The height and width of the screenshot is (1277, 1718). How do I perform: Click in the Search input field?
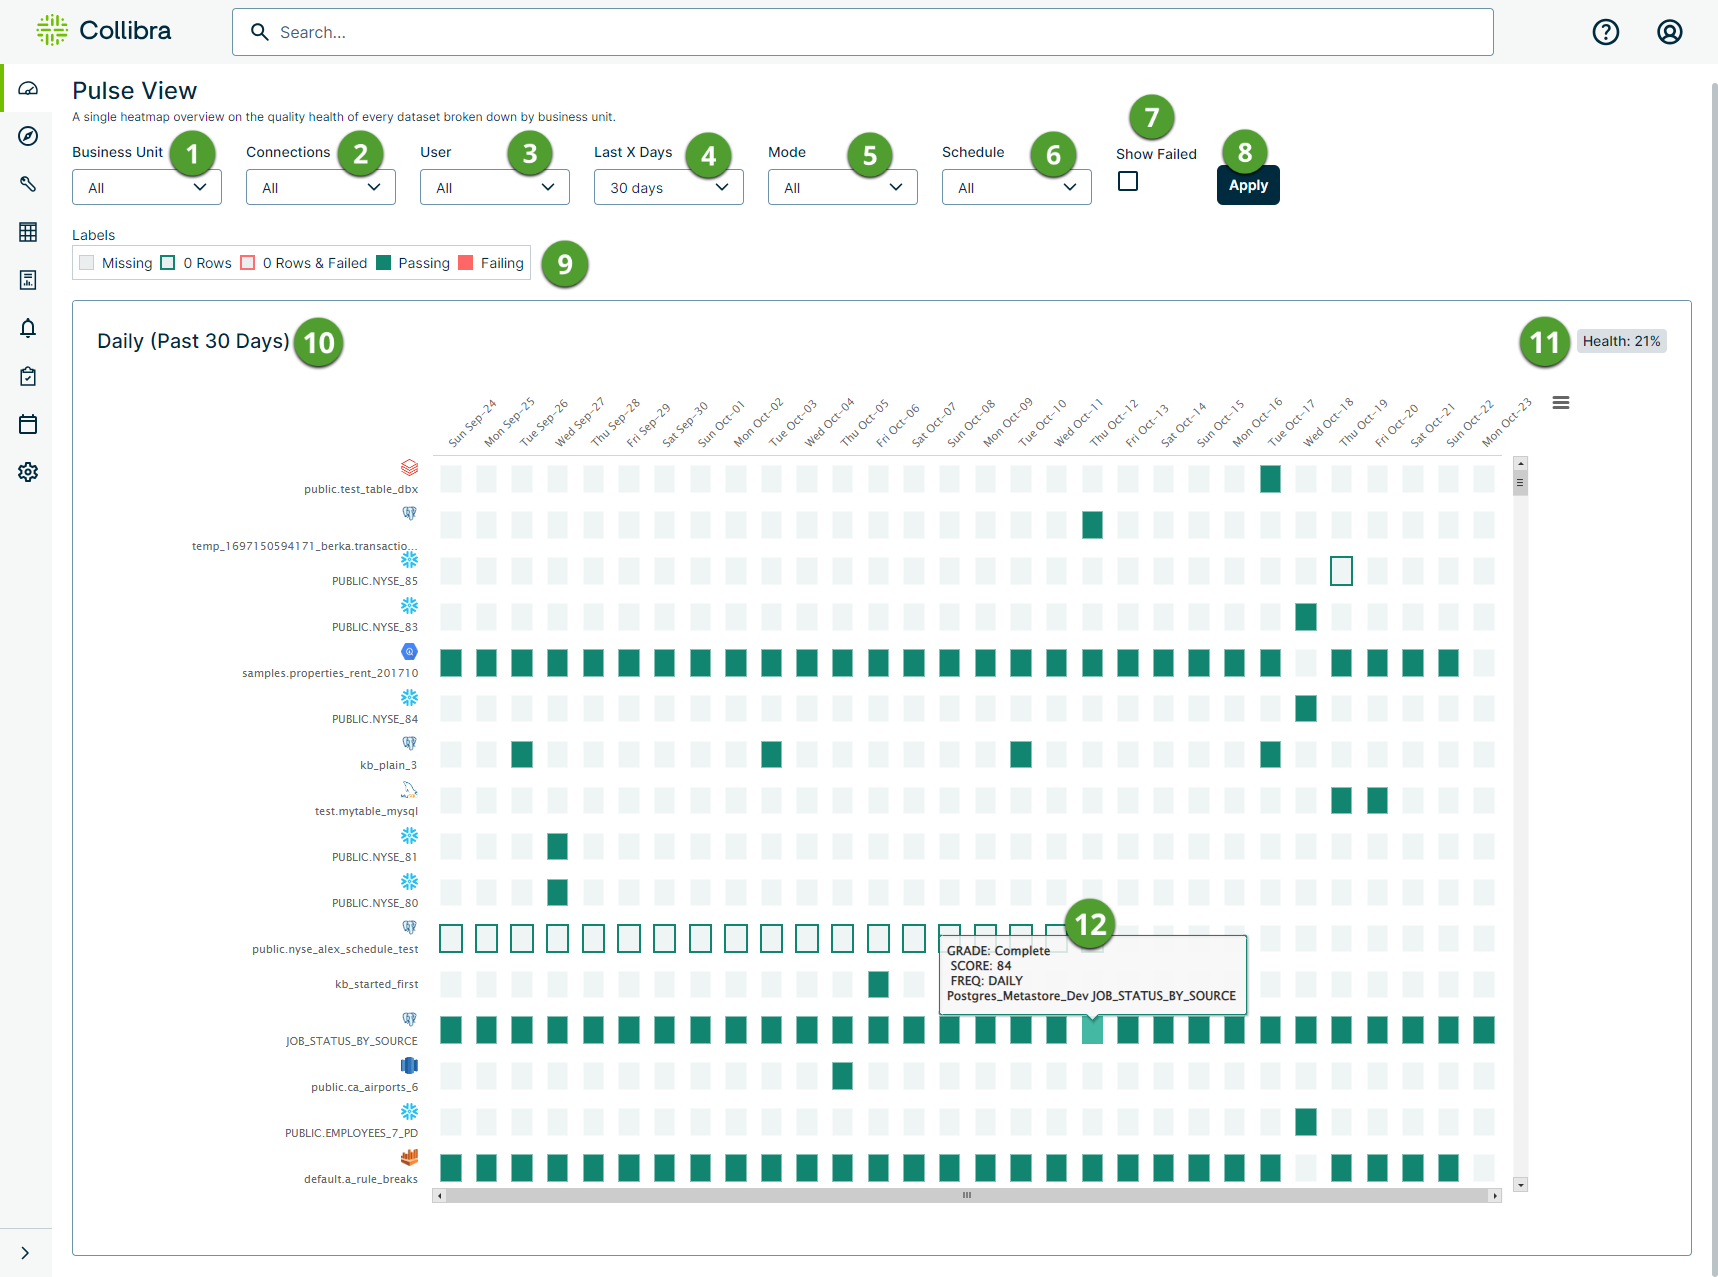880,32
